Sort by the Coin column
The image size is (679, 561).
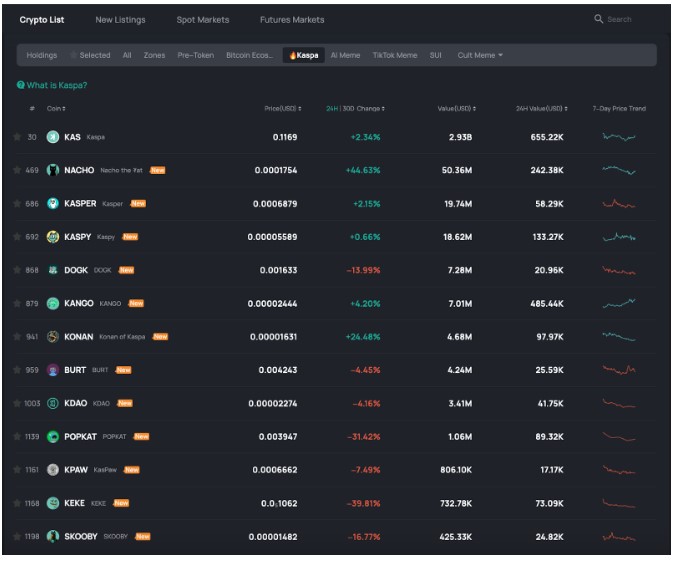point(56,109)
